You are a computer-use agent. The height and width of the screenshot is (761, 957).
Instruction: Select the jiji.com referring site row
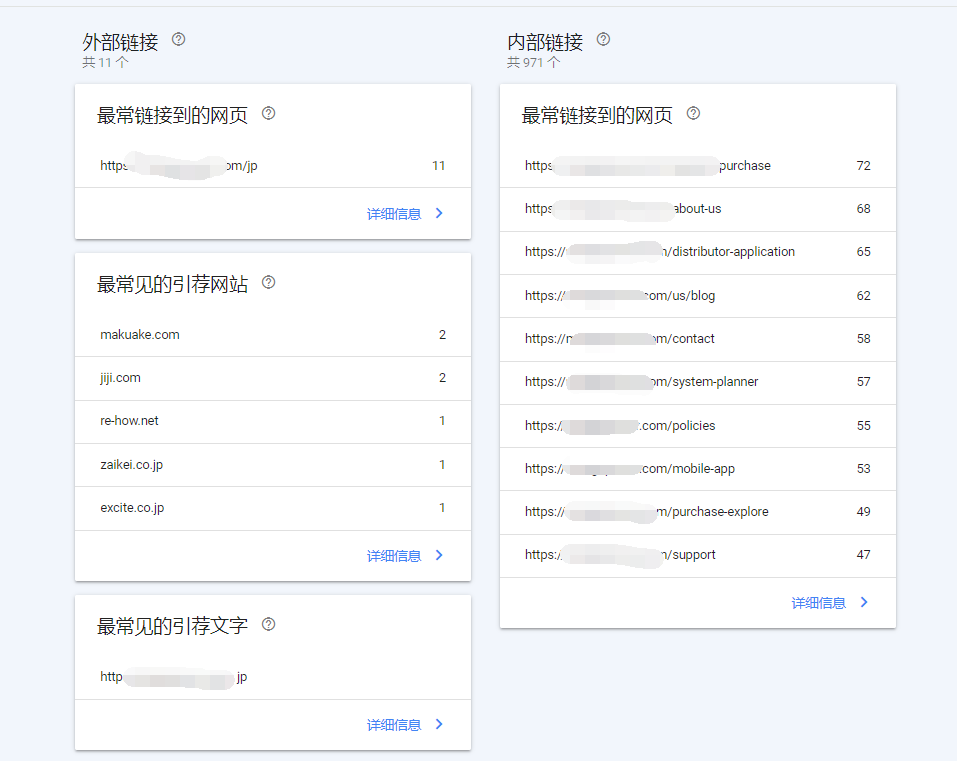pyautogui.click(x=270, y=378)
